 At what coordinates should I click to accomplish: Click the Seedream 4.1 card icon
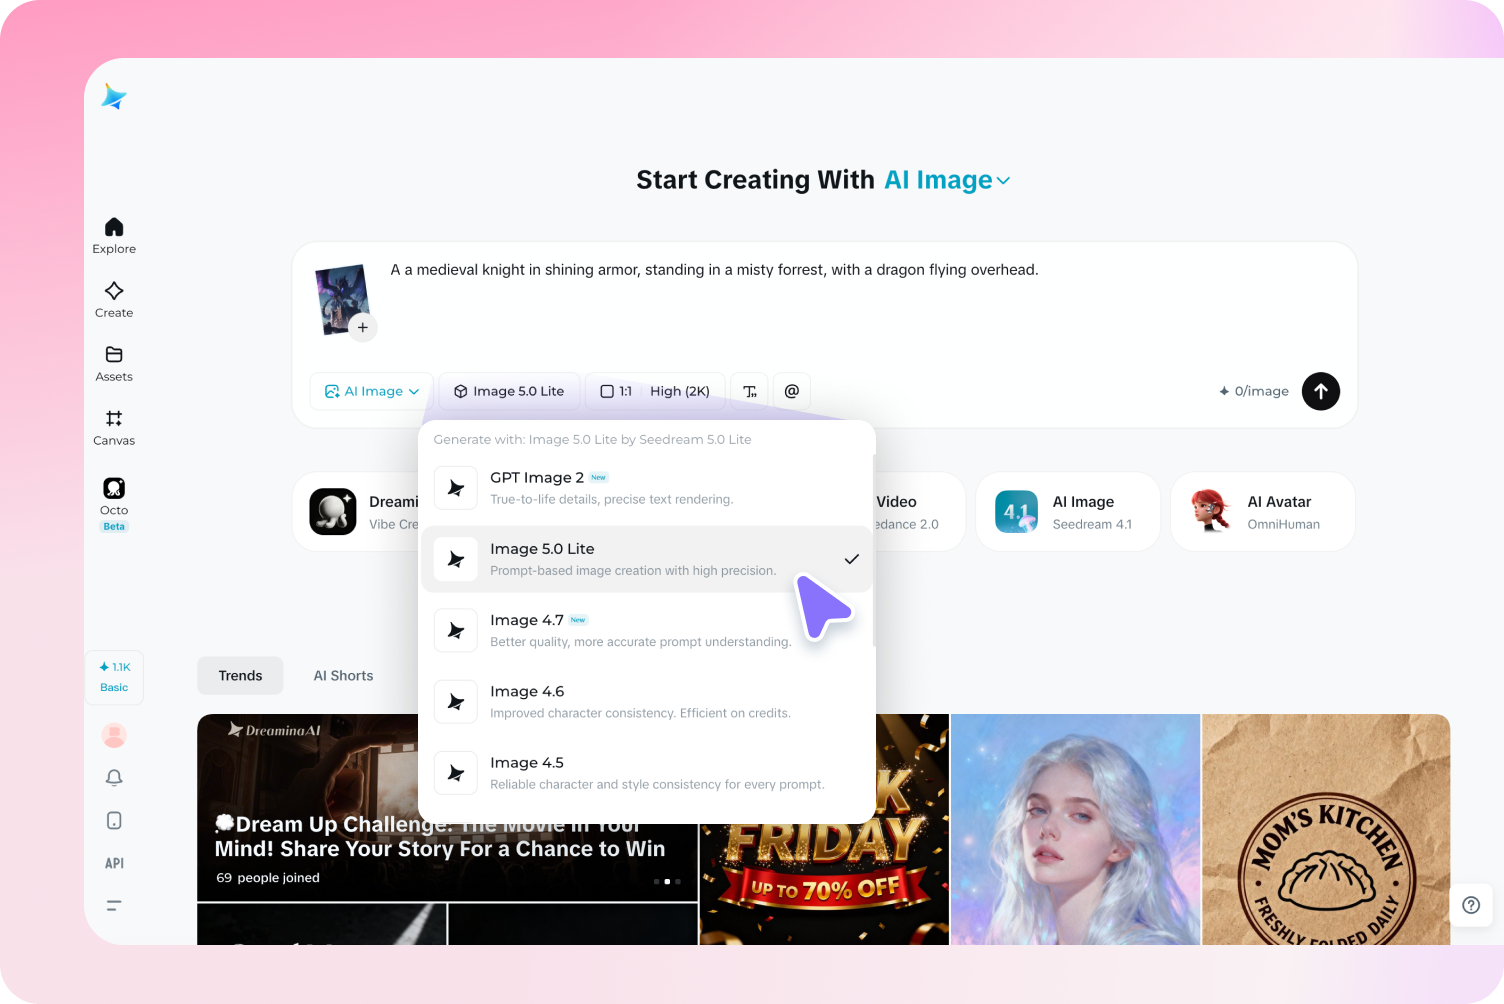pos(1016,512)
